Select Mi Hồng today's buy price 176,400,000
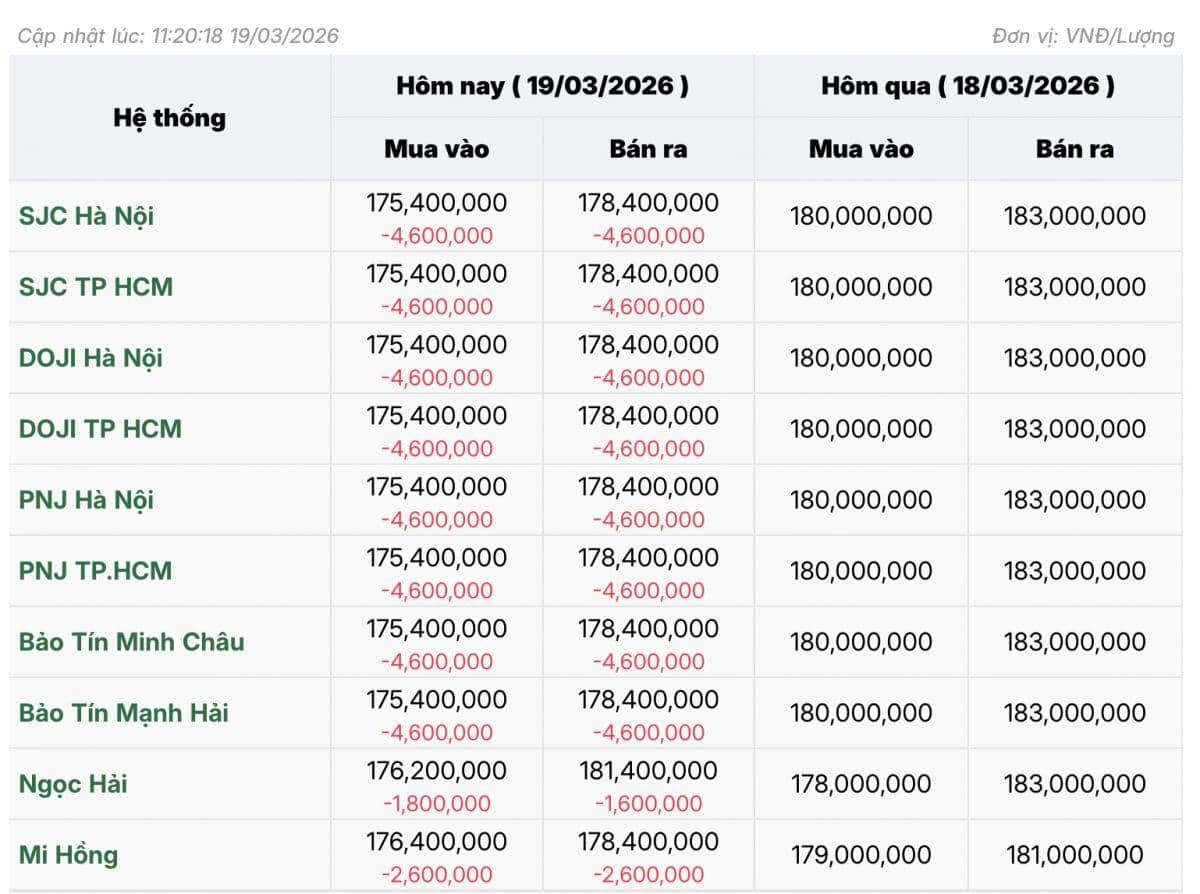The image size is (1200, 894). pyautogui.click(x=437, y=842)
